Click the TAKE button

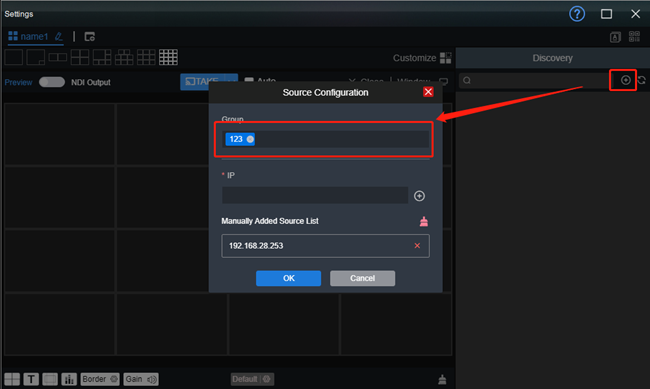pyautogui.click(x=202, y=81)
